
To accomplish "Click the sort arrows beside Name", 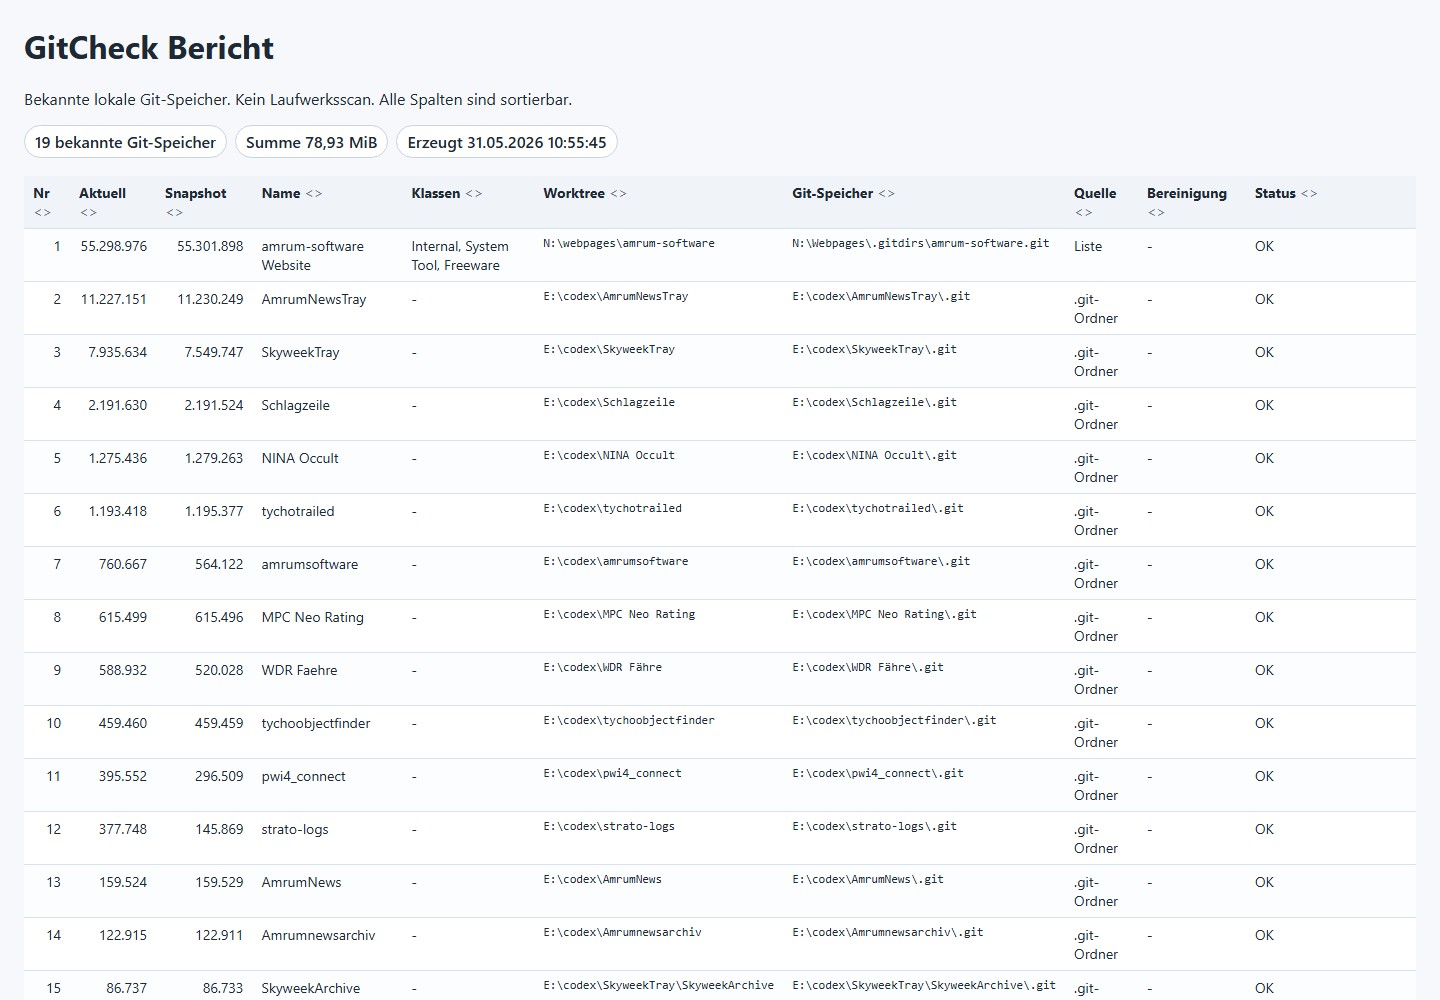I will [314, 194].
